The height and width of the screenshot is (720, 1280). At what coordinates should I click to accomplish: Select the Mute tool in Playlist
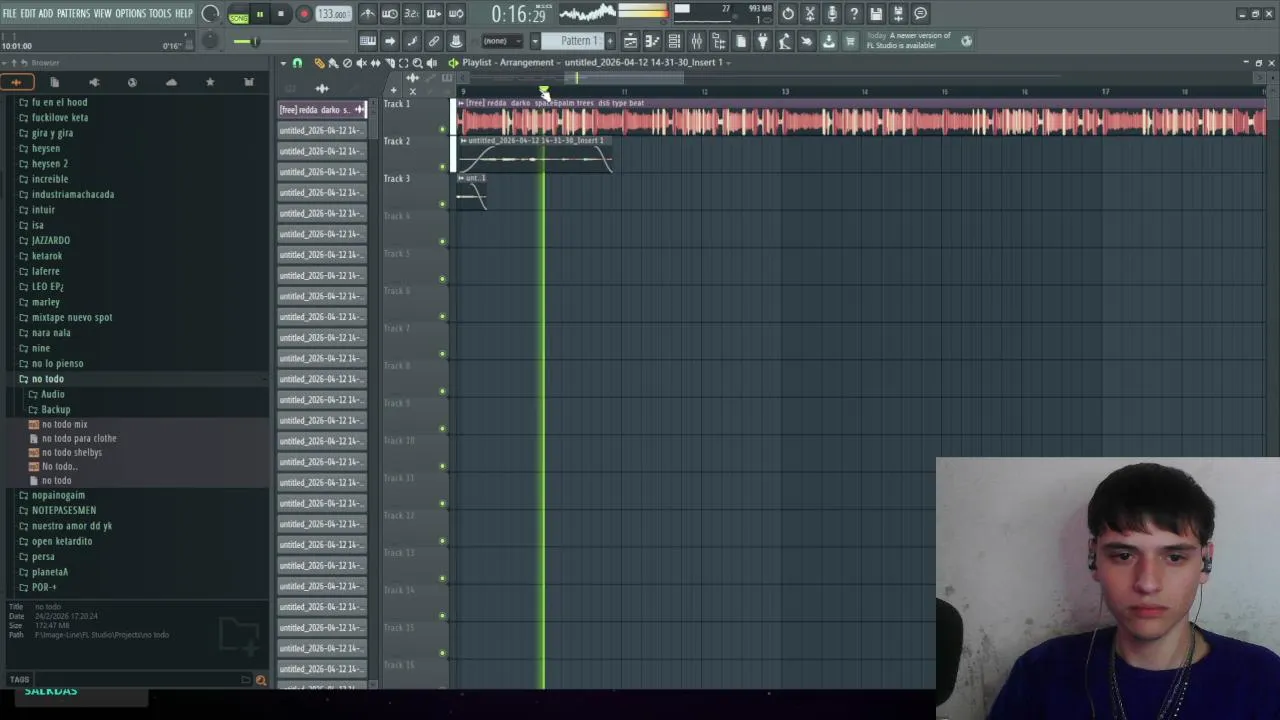(x=361, y=62)
